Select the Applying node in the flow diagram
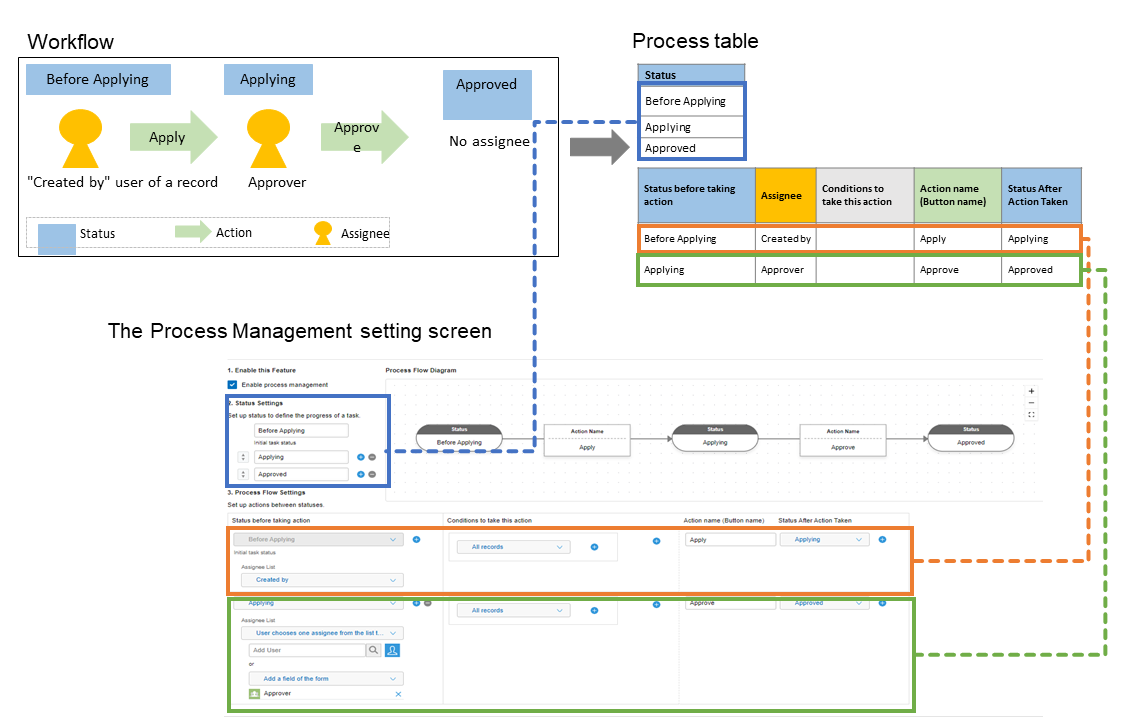This screenshot has height=725, width=1123. pos(715,438)
